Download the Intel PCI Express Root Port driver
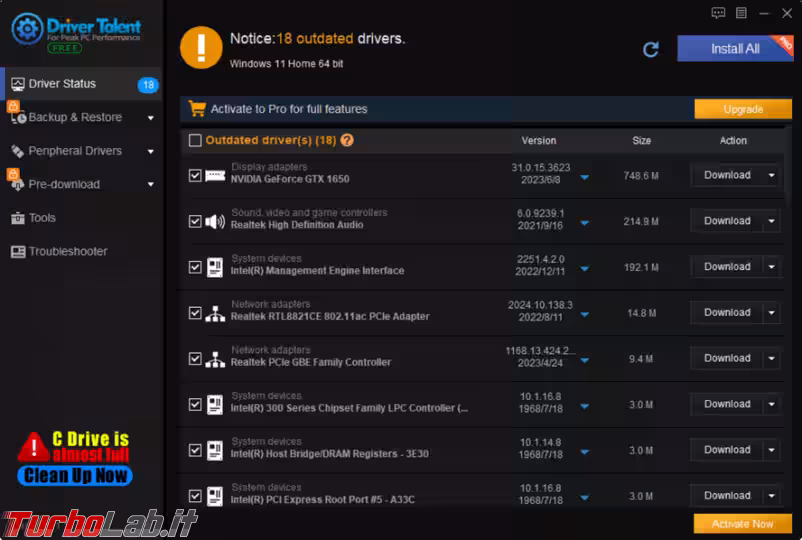The width and height of the screenshot is (802, 540). pyautogui.click(x=727, y=496)
